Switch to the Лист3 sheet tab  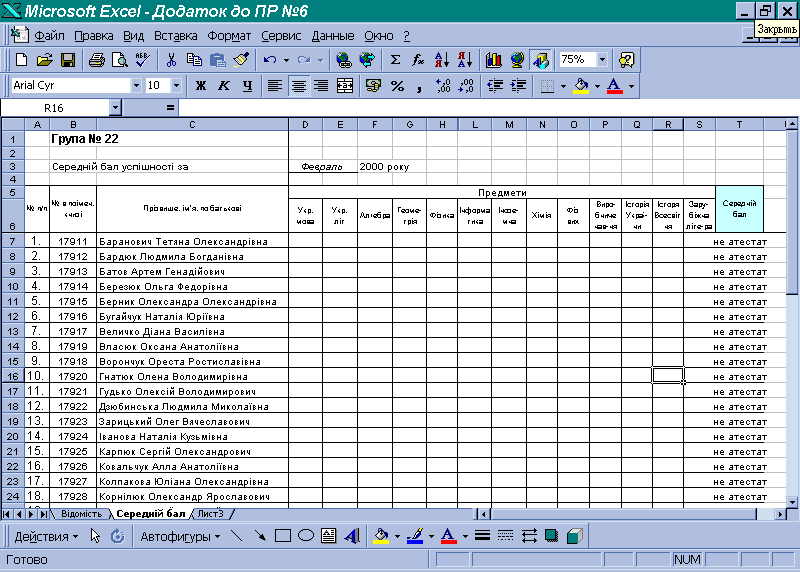point(211,514)
